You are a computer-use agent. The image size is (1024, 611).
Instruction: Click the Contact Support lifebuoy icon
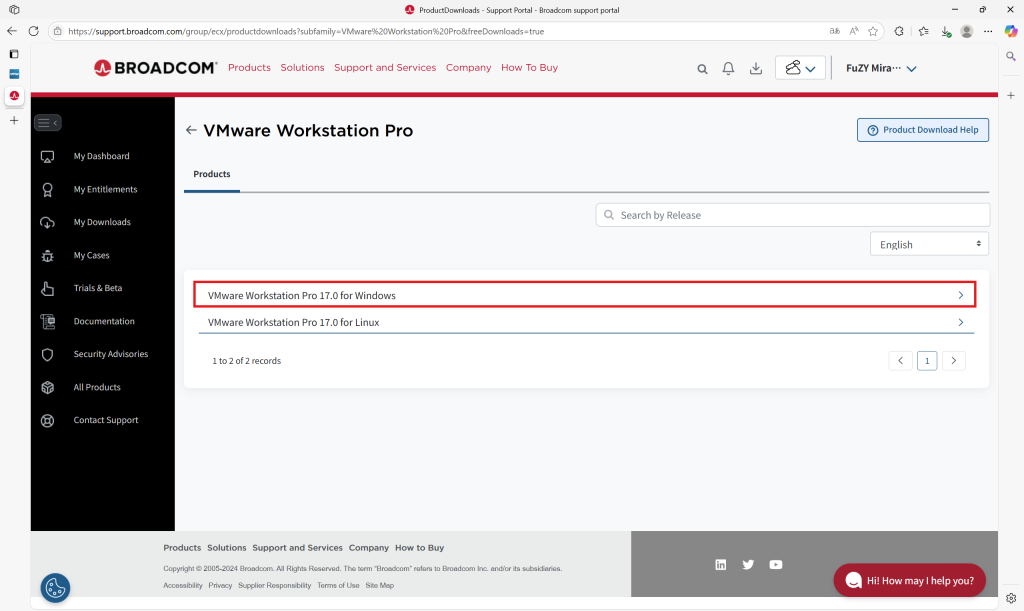click(x=48, y=420)
